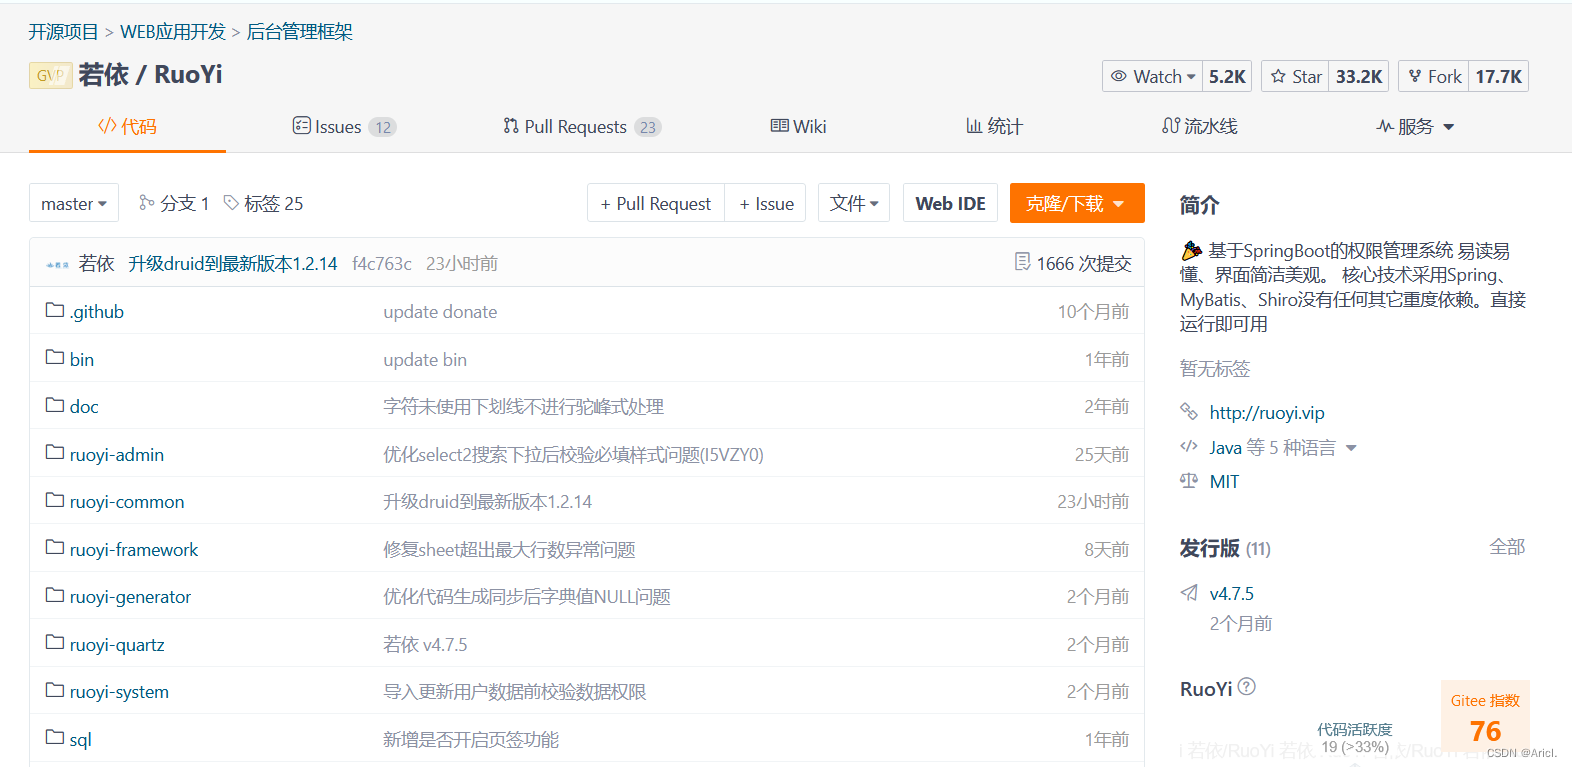
Task: Switch to the 代码 code tab
Action: click(127, 127)
